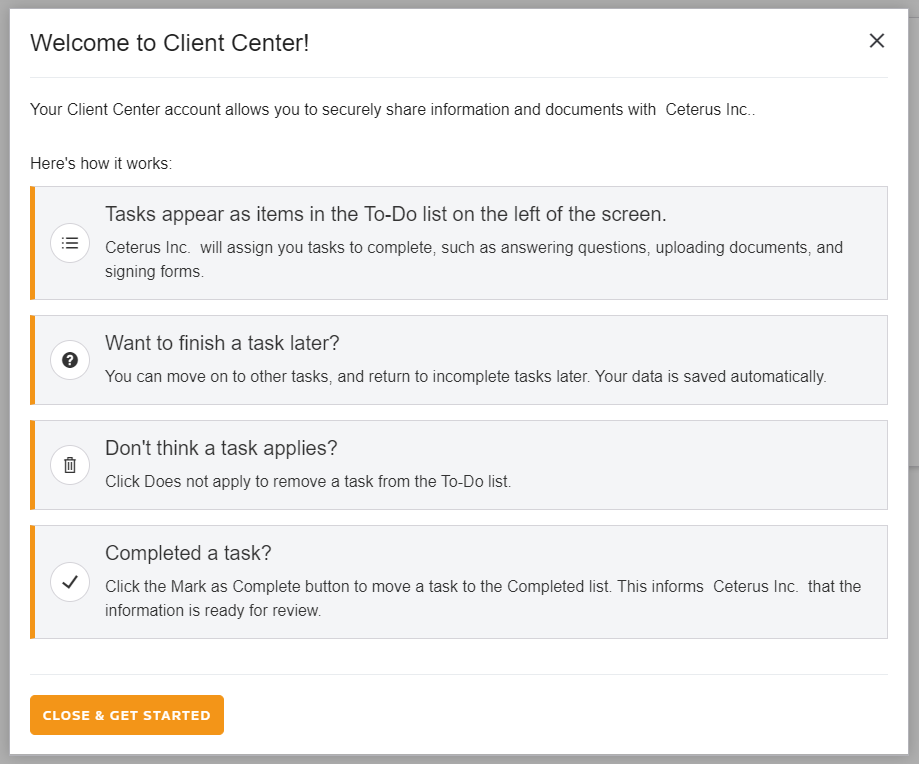Close the welcome dialog with X
The width and height of the screenshot is (919, 764).
point(876,41)
